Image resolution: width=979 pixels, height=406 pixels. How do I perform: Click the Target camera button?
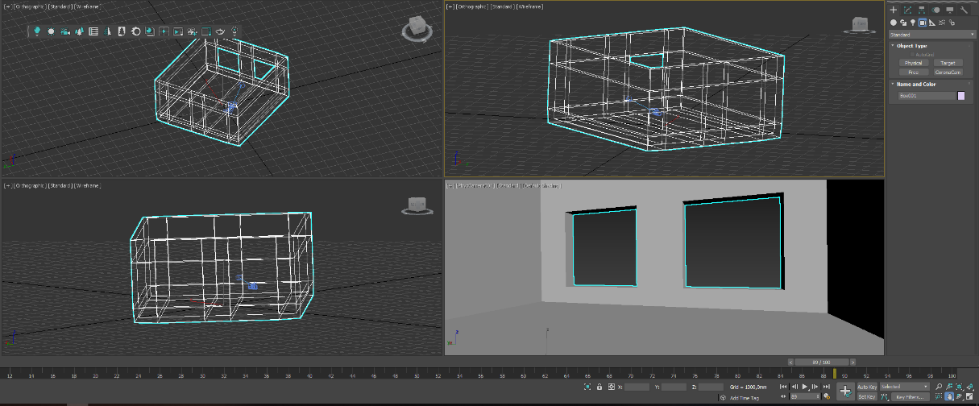946,63
